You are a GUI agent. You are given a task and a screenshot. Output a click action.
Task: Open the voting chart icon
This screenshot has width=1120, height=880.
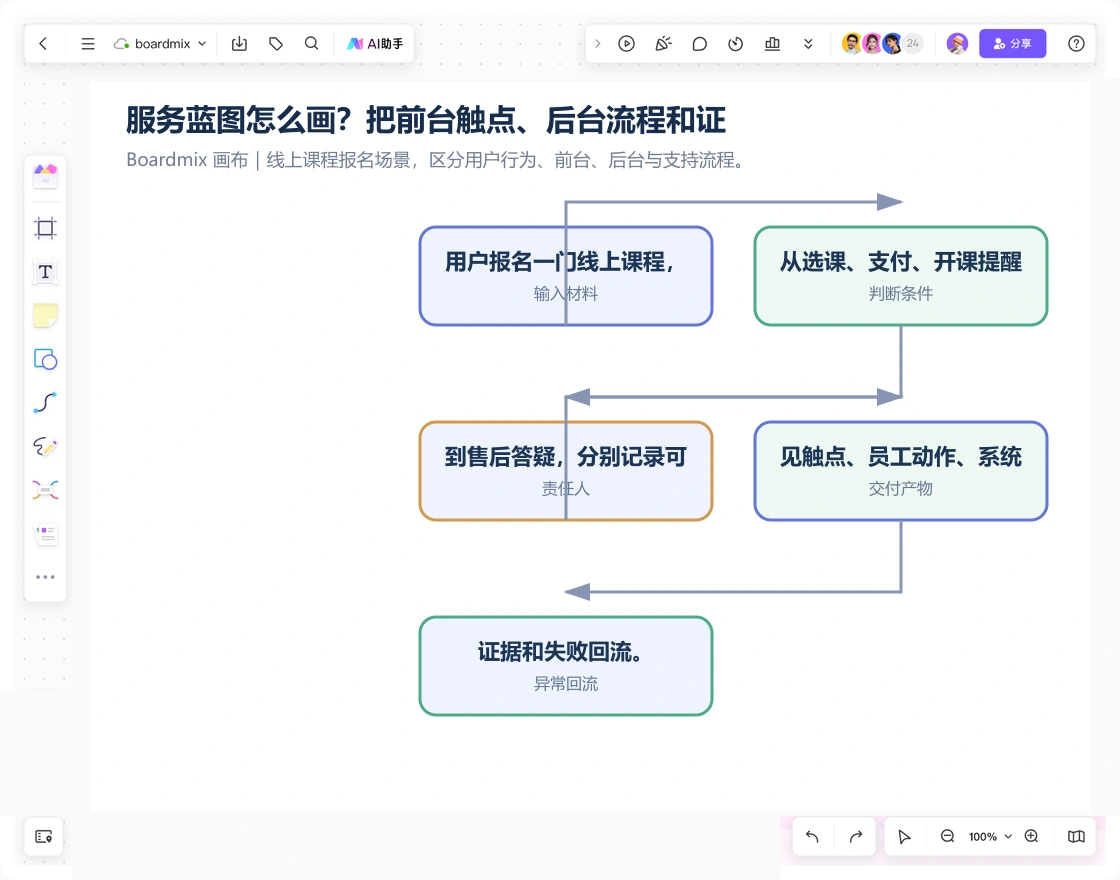tap(772, 44)
